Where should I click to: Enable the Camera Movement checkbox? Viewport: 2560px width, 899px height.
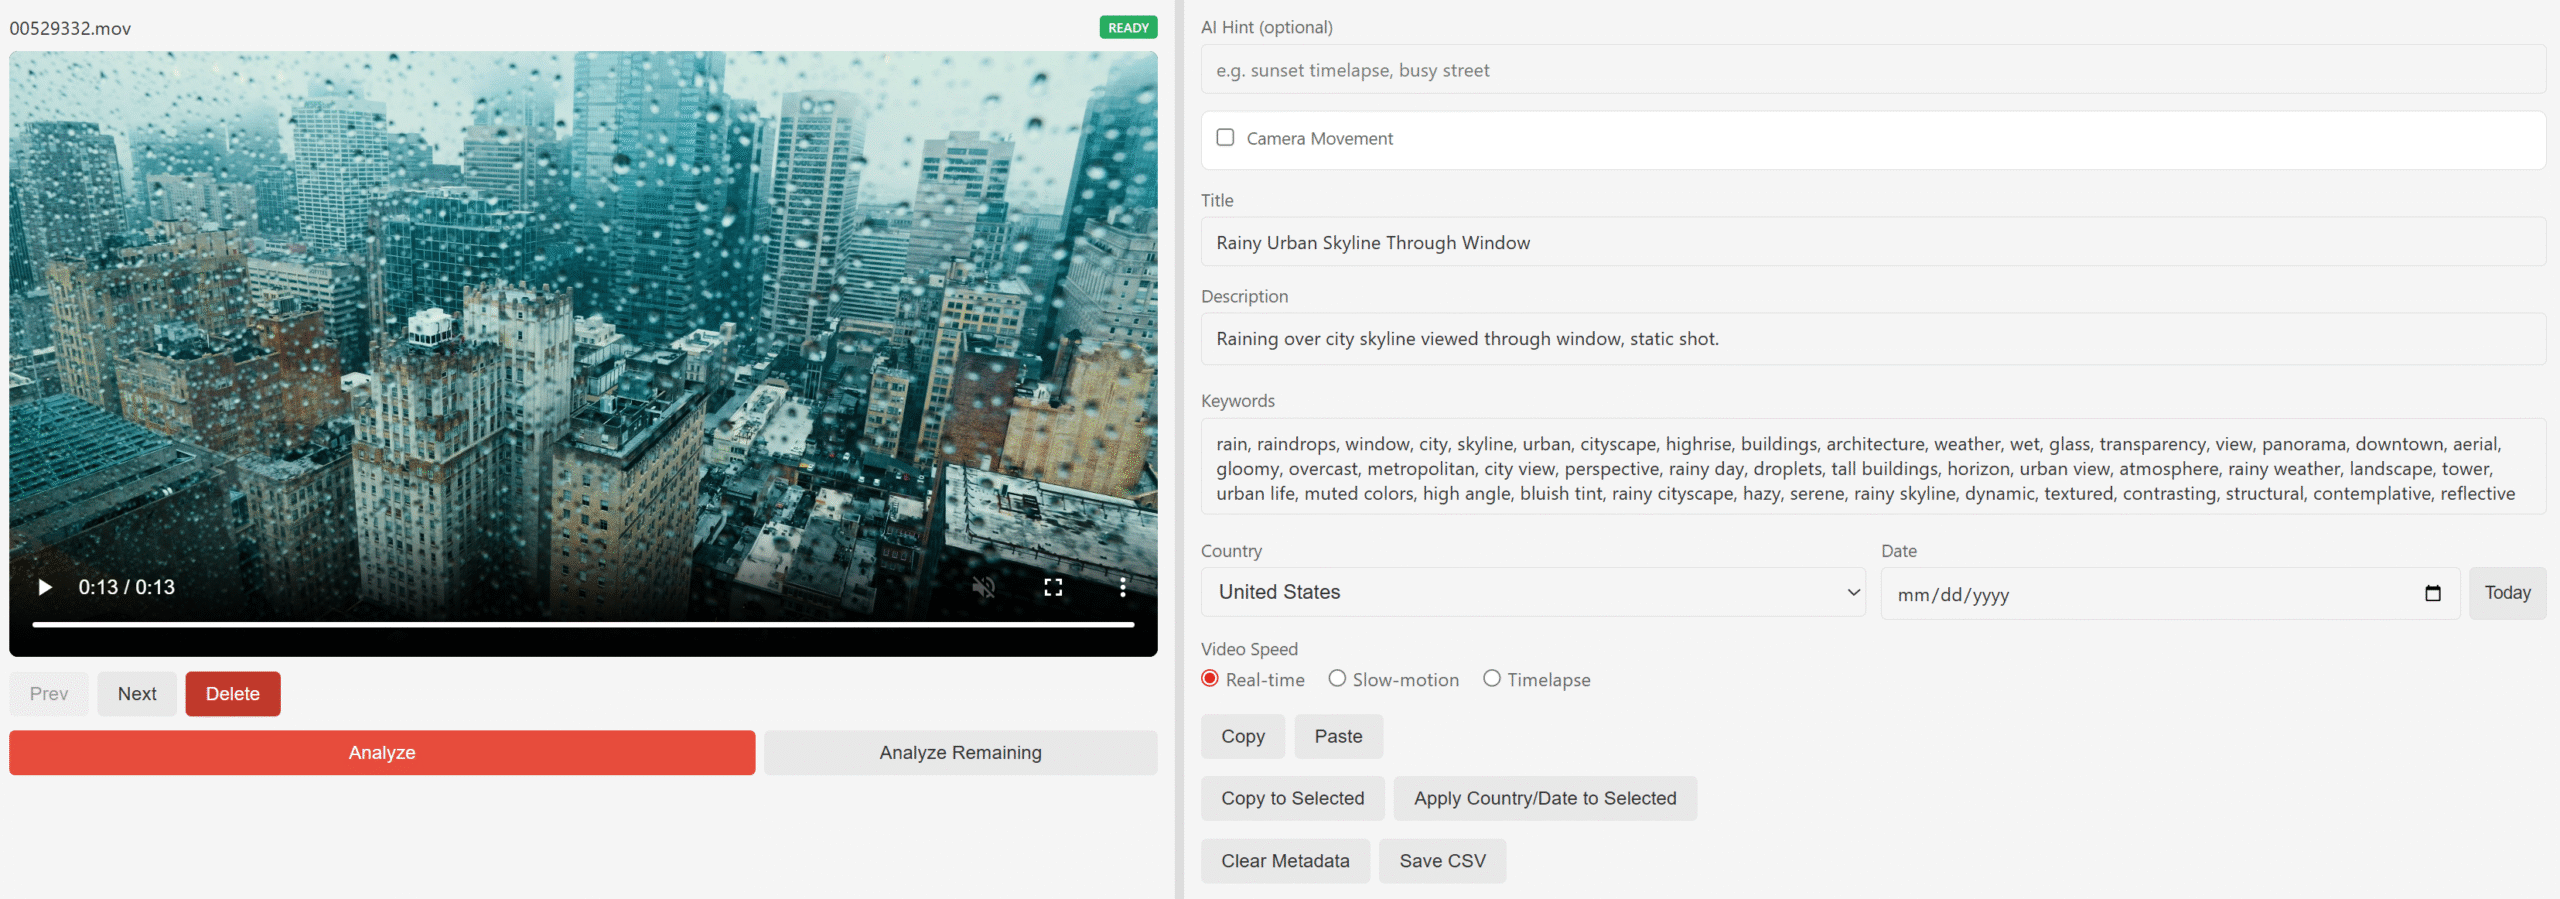coord(1225,138)
